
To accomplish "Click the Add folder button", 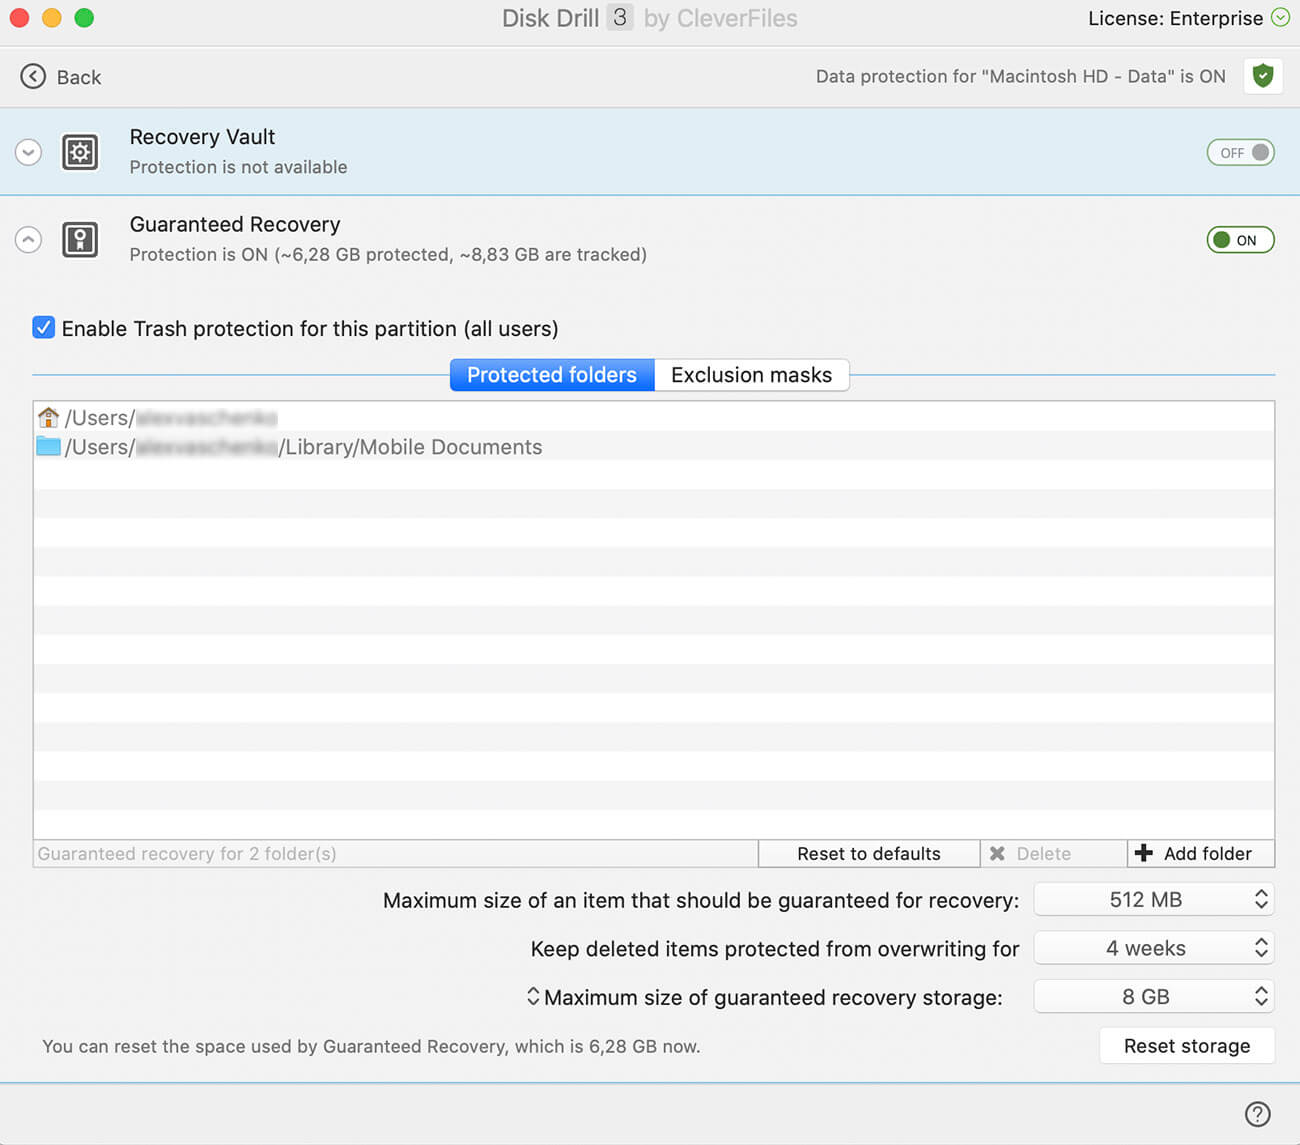I will pyautogui.click(x=1201, y=854).
